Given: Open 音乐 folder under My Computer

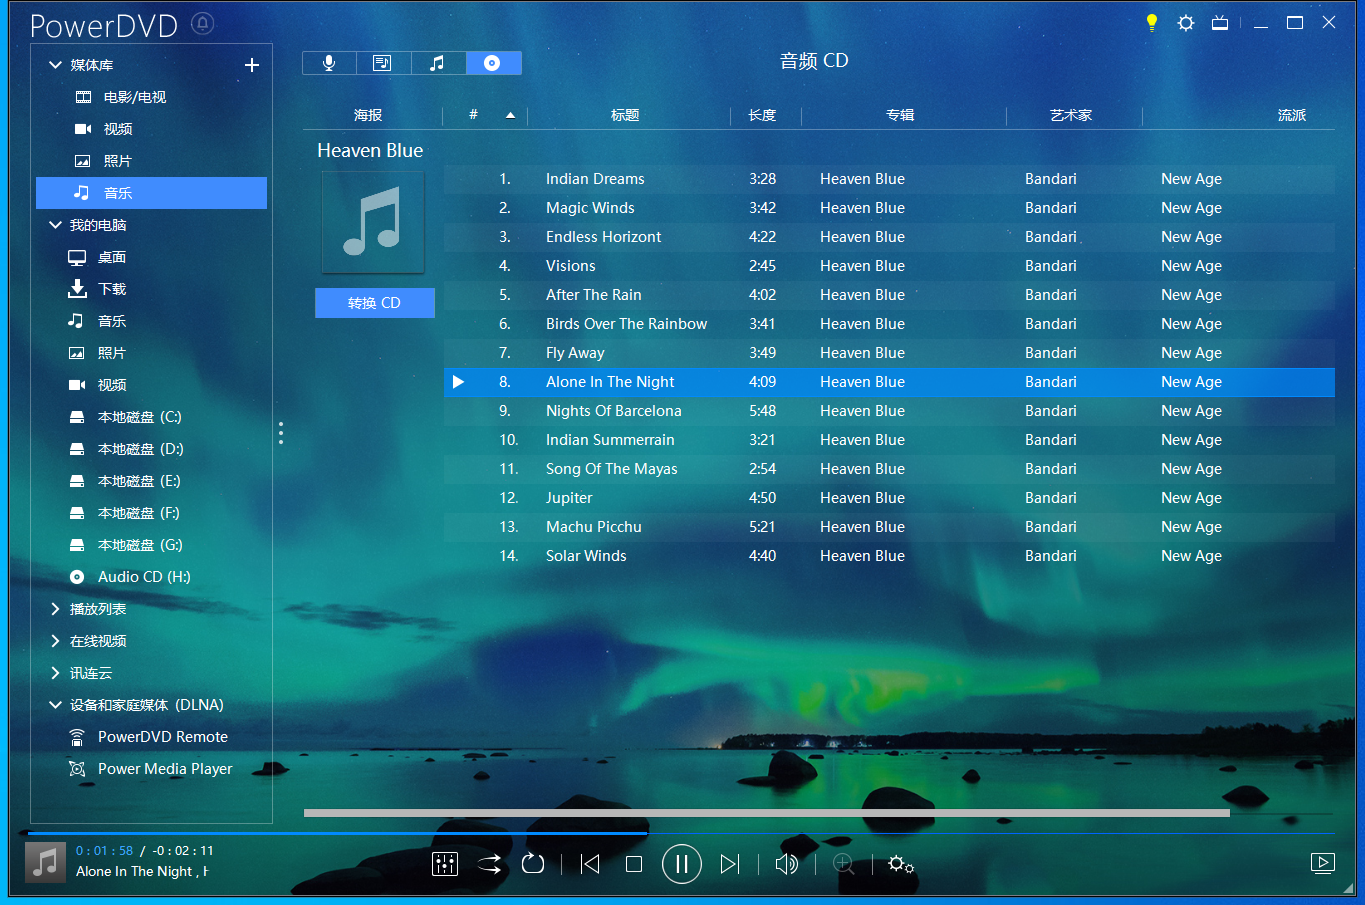Looking at the screenshot, I should [151, 321].
